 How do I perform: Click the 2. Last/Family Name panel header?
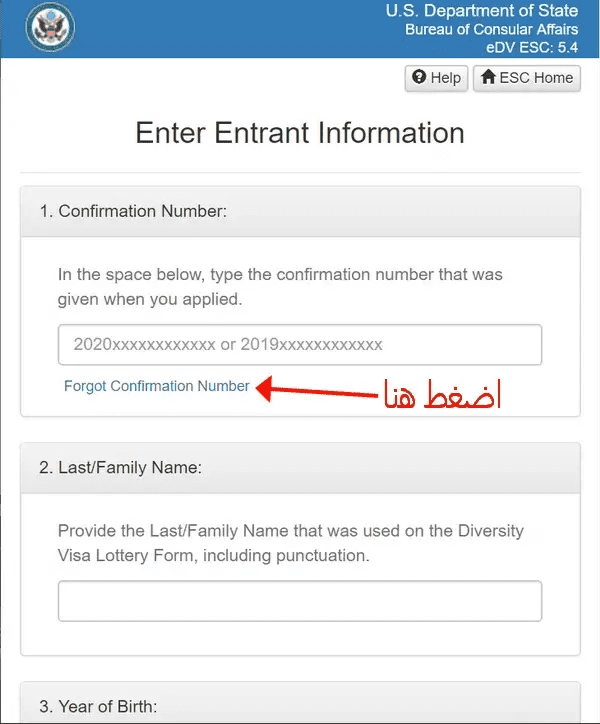tap(299, 468)
